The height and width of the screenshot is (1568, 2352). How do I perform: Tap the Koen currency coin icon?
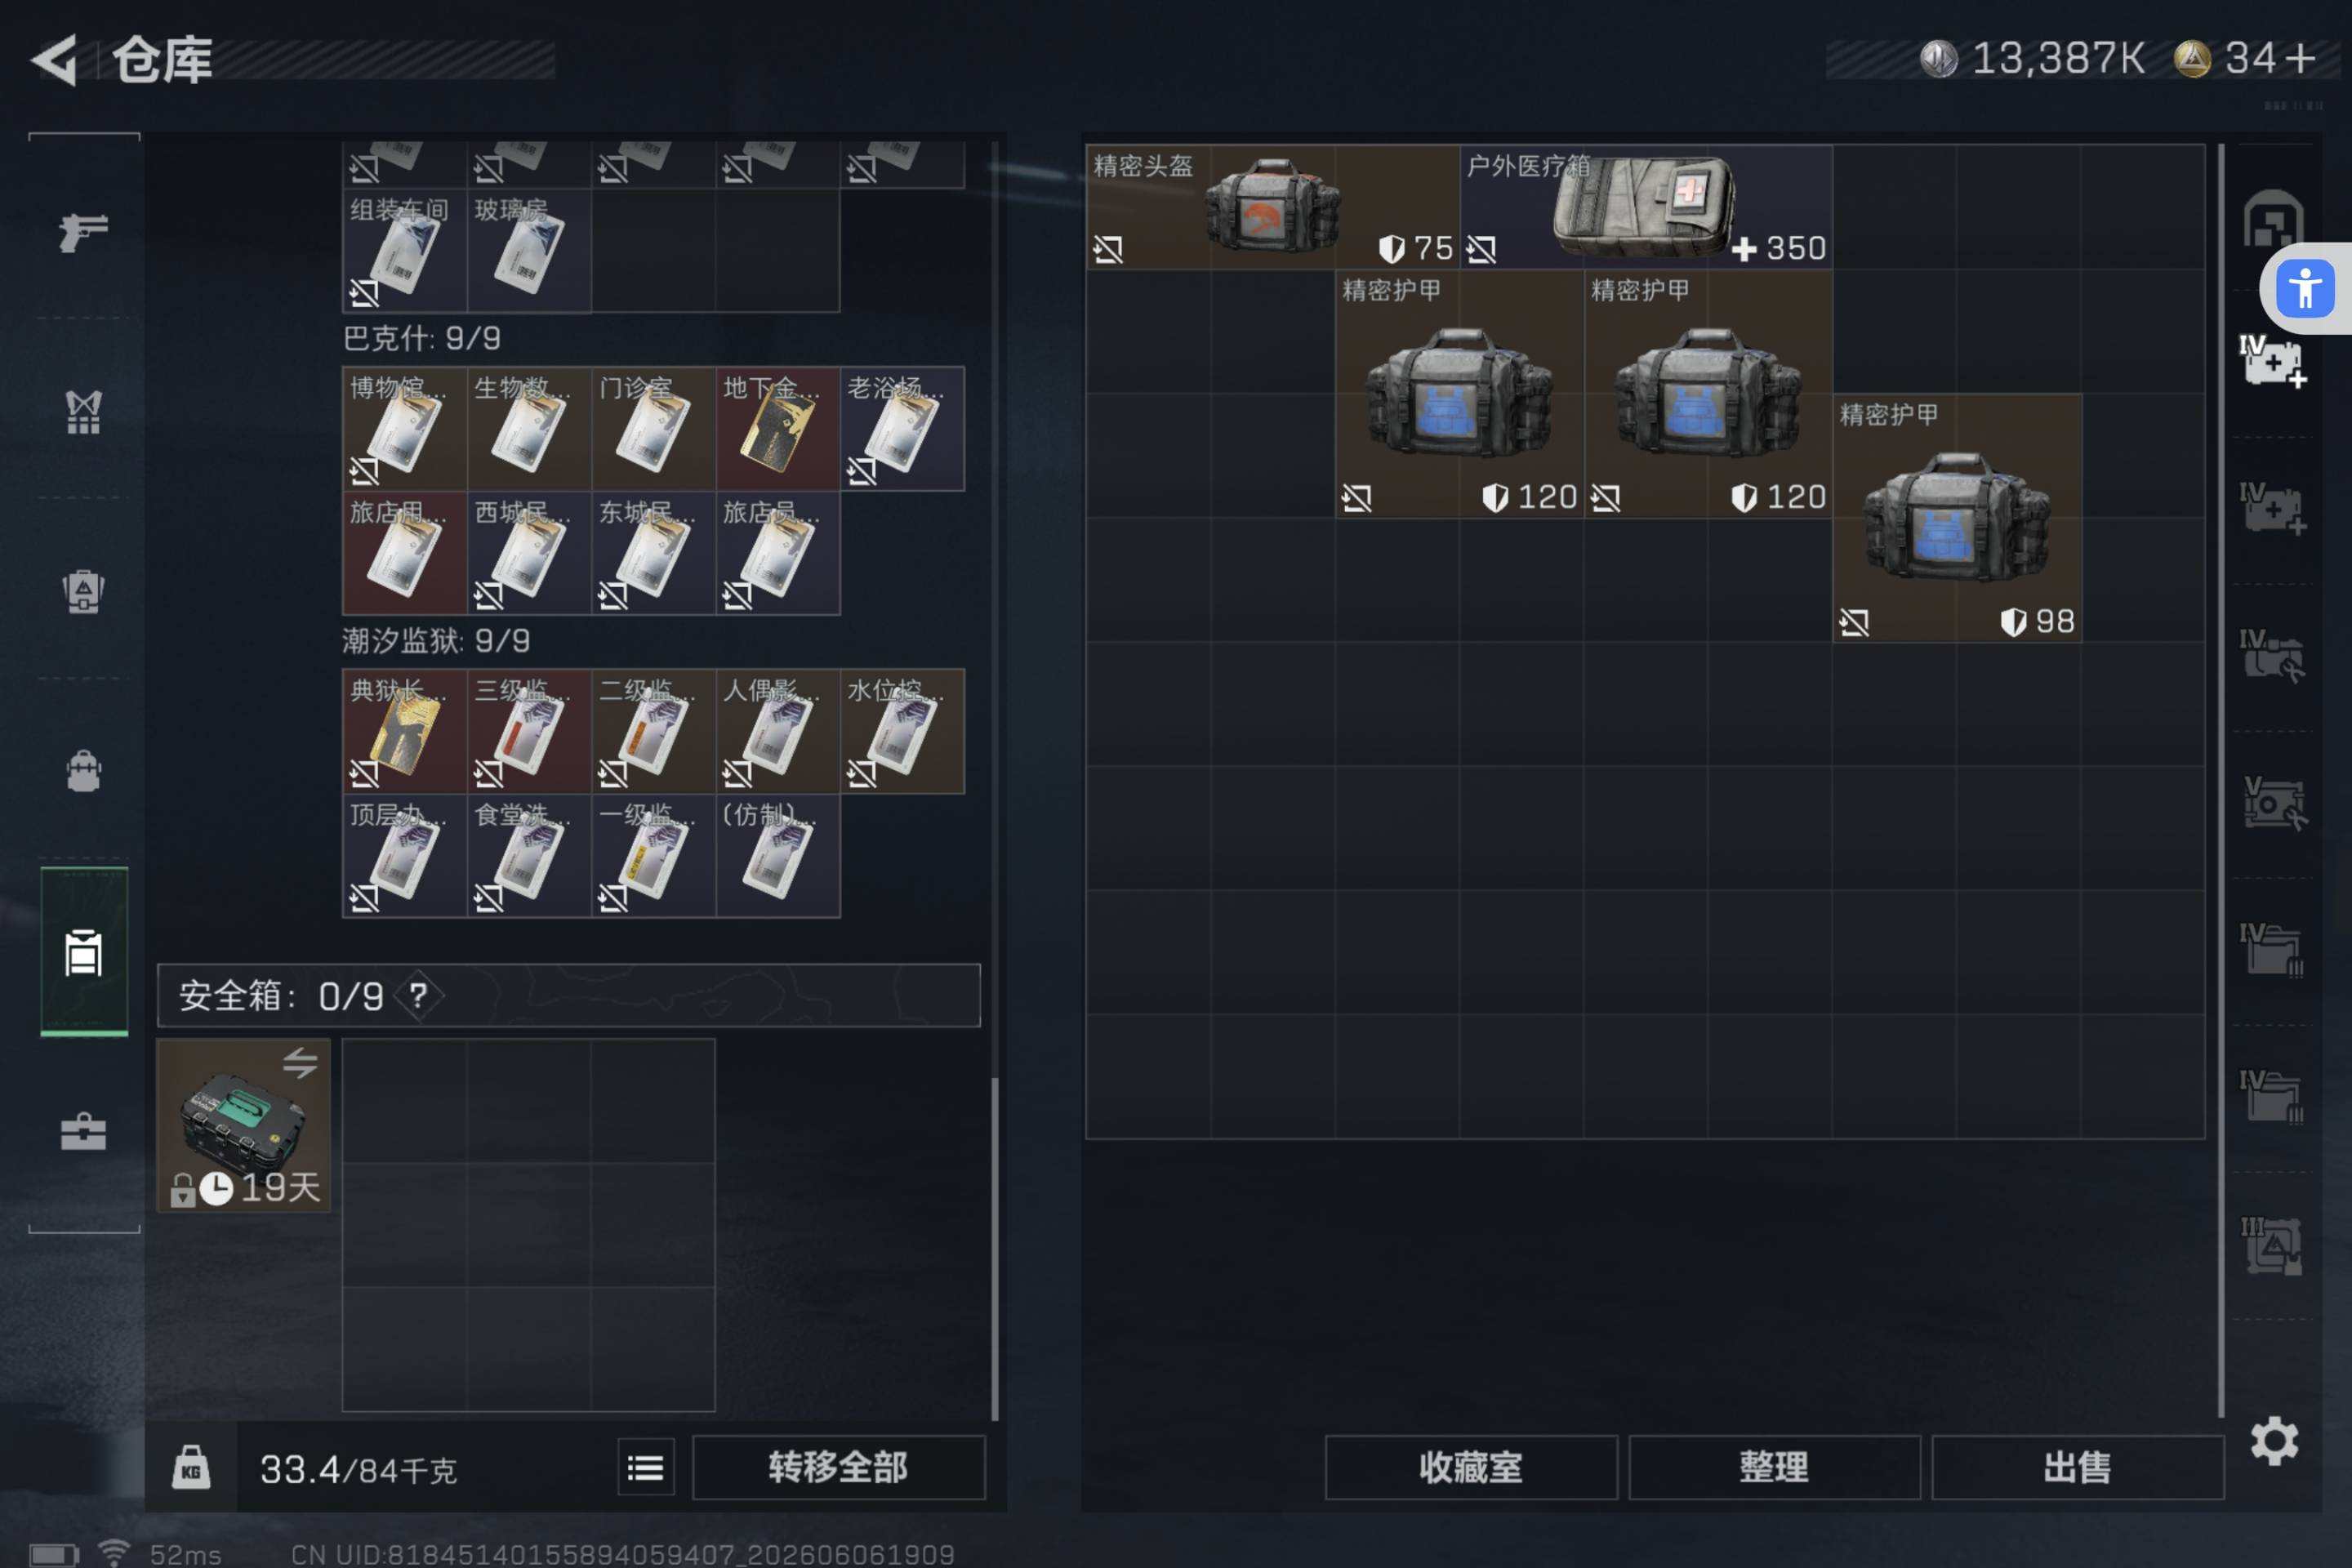1939,58
